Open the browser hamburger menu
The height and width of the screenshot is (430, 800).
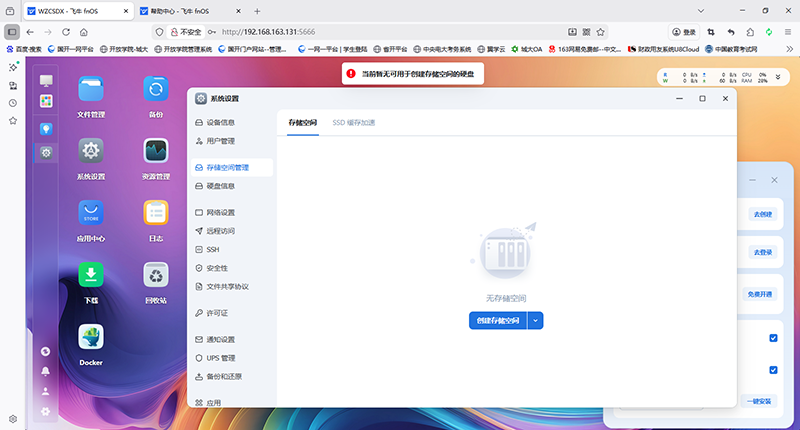pyautogui.click(x=788, y=32)
